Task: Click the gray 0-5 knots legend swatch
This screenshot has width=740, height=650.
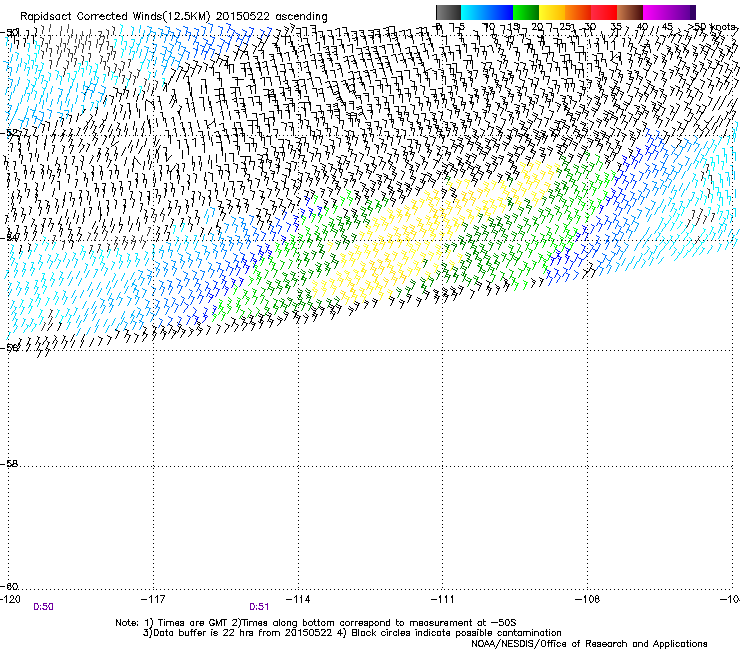Action: [x=448, y=12]
